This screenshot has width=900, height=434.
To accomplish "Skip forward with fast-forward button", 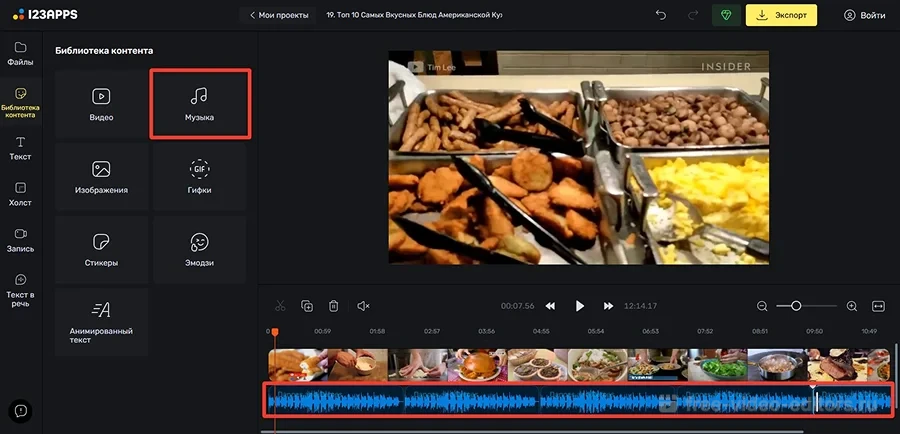I will click(608, 306).
